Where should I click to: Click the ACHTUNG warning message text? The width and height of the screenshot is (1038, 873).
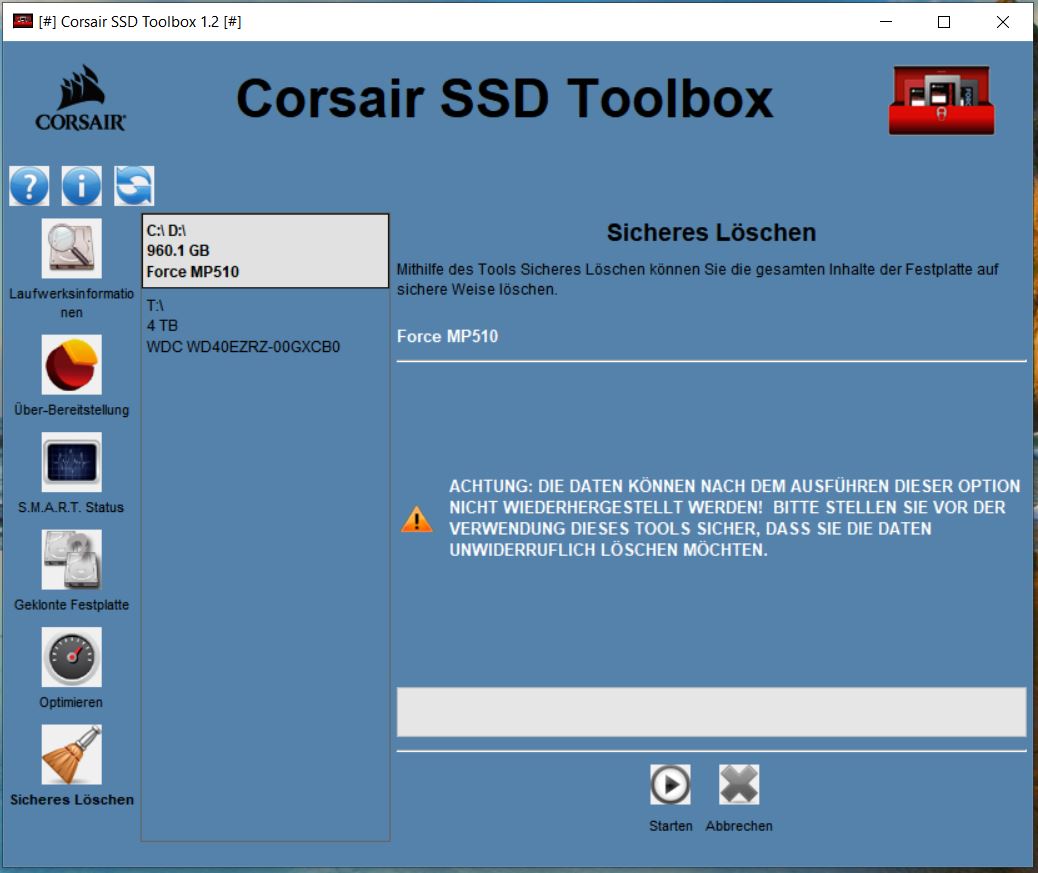coord(735,518)
